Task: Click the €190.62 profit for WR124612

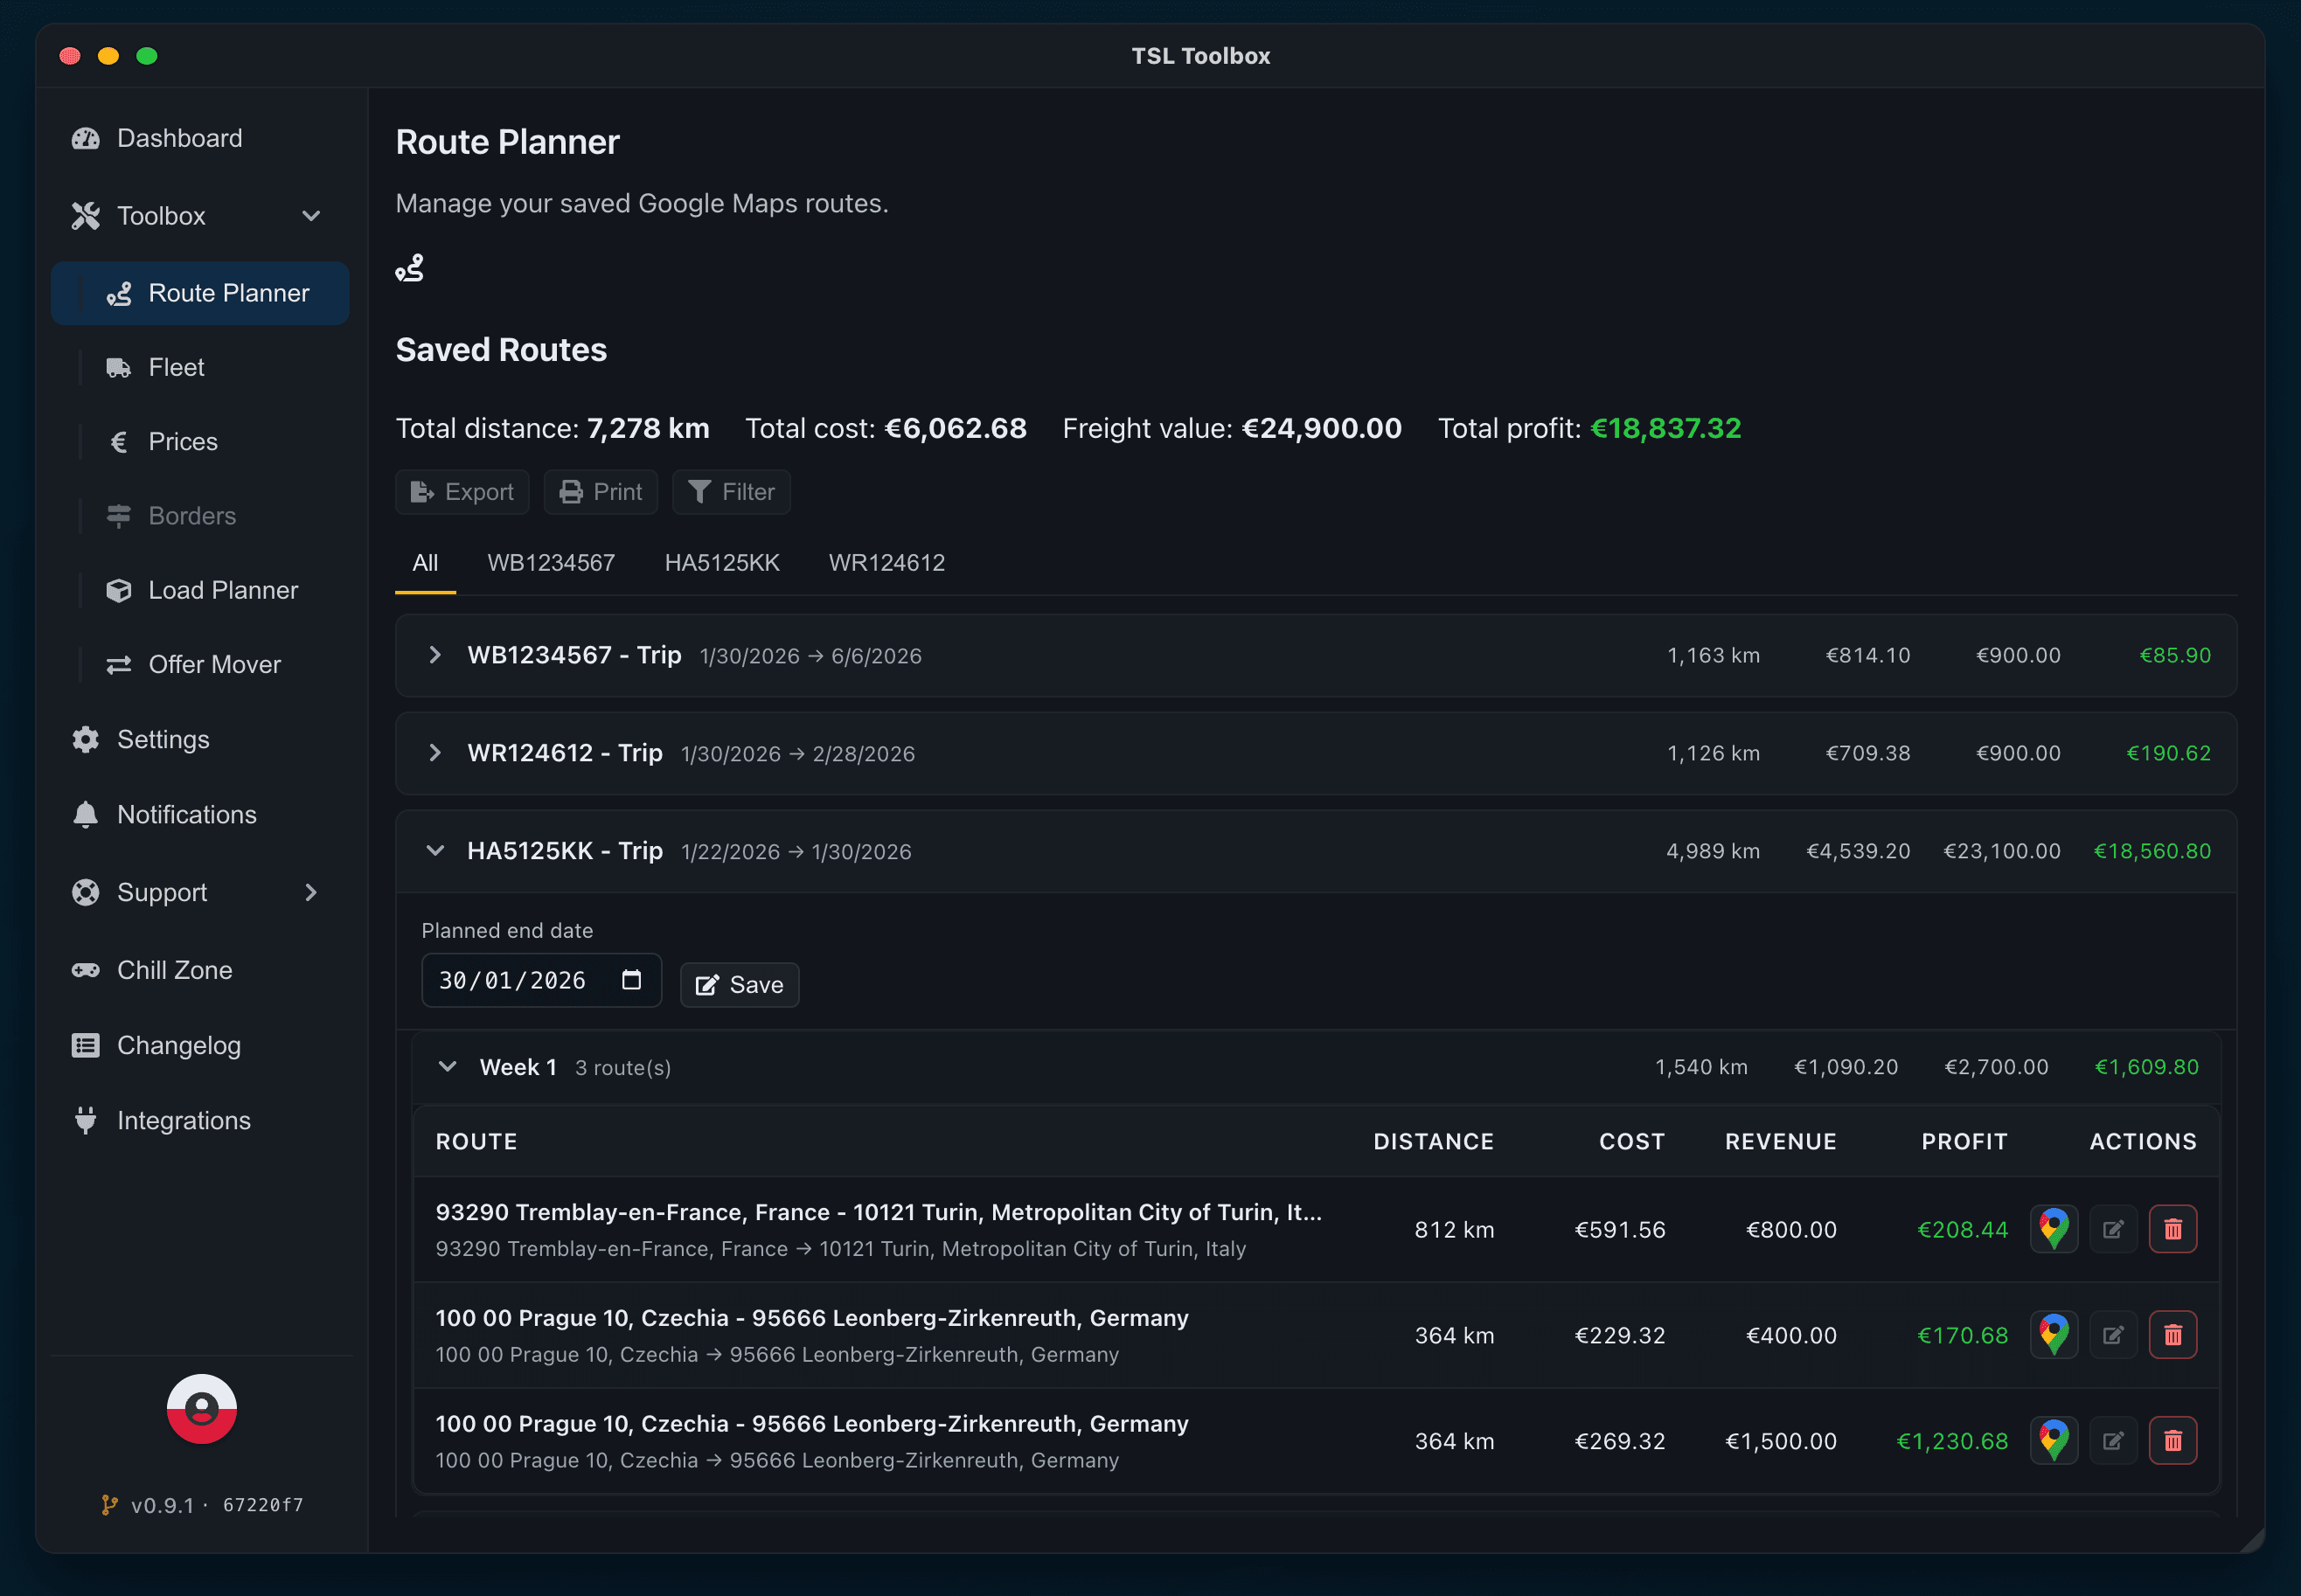Action: coord(2168,753)
